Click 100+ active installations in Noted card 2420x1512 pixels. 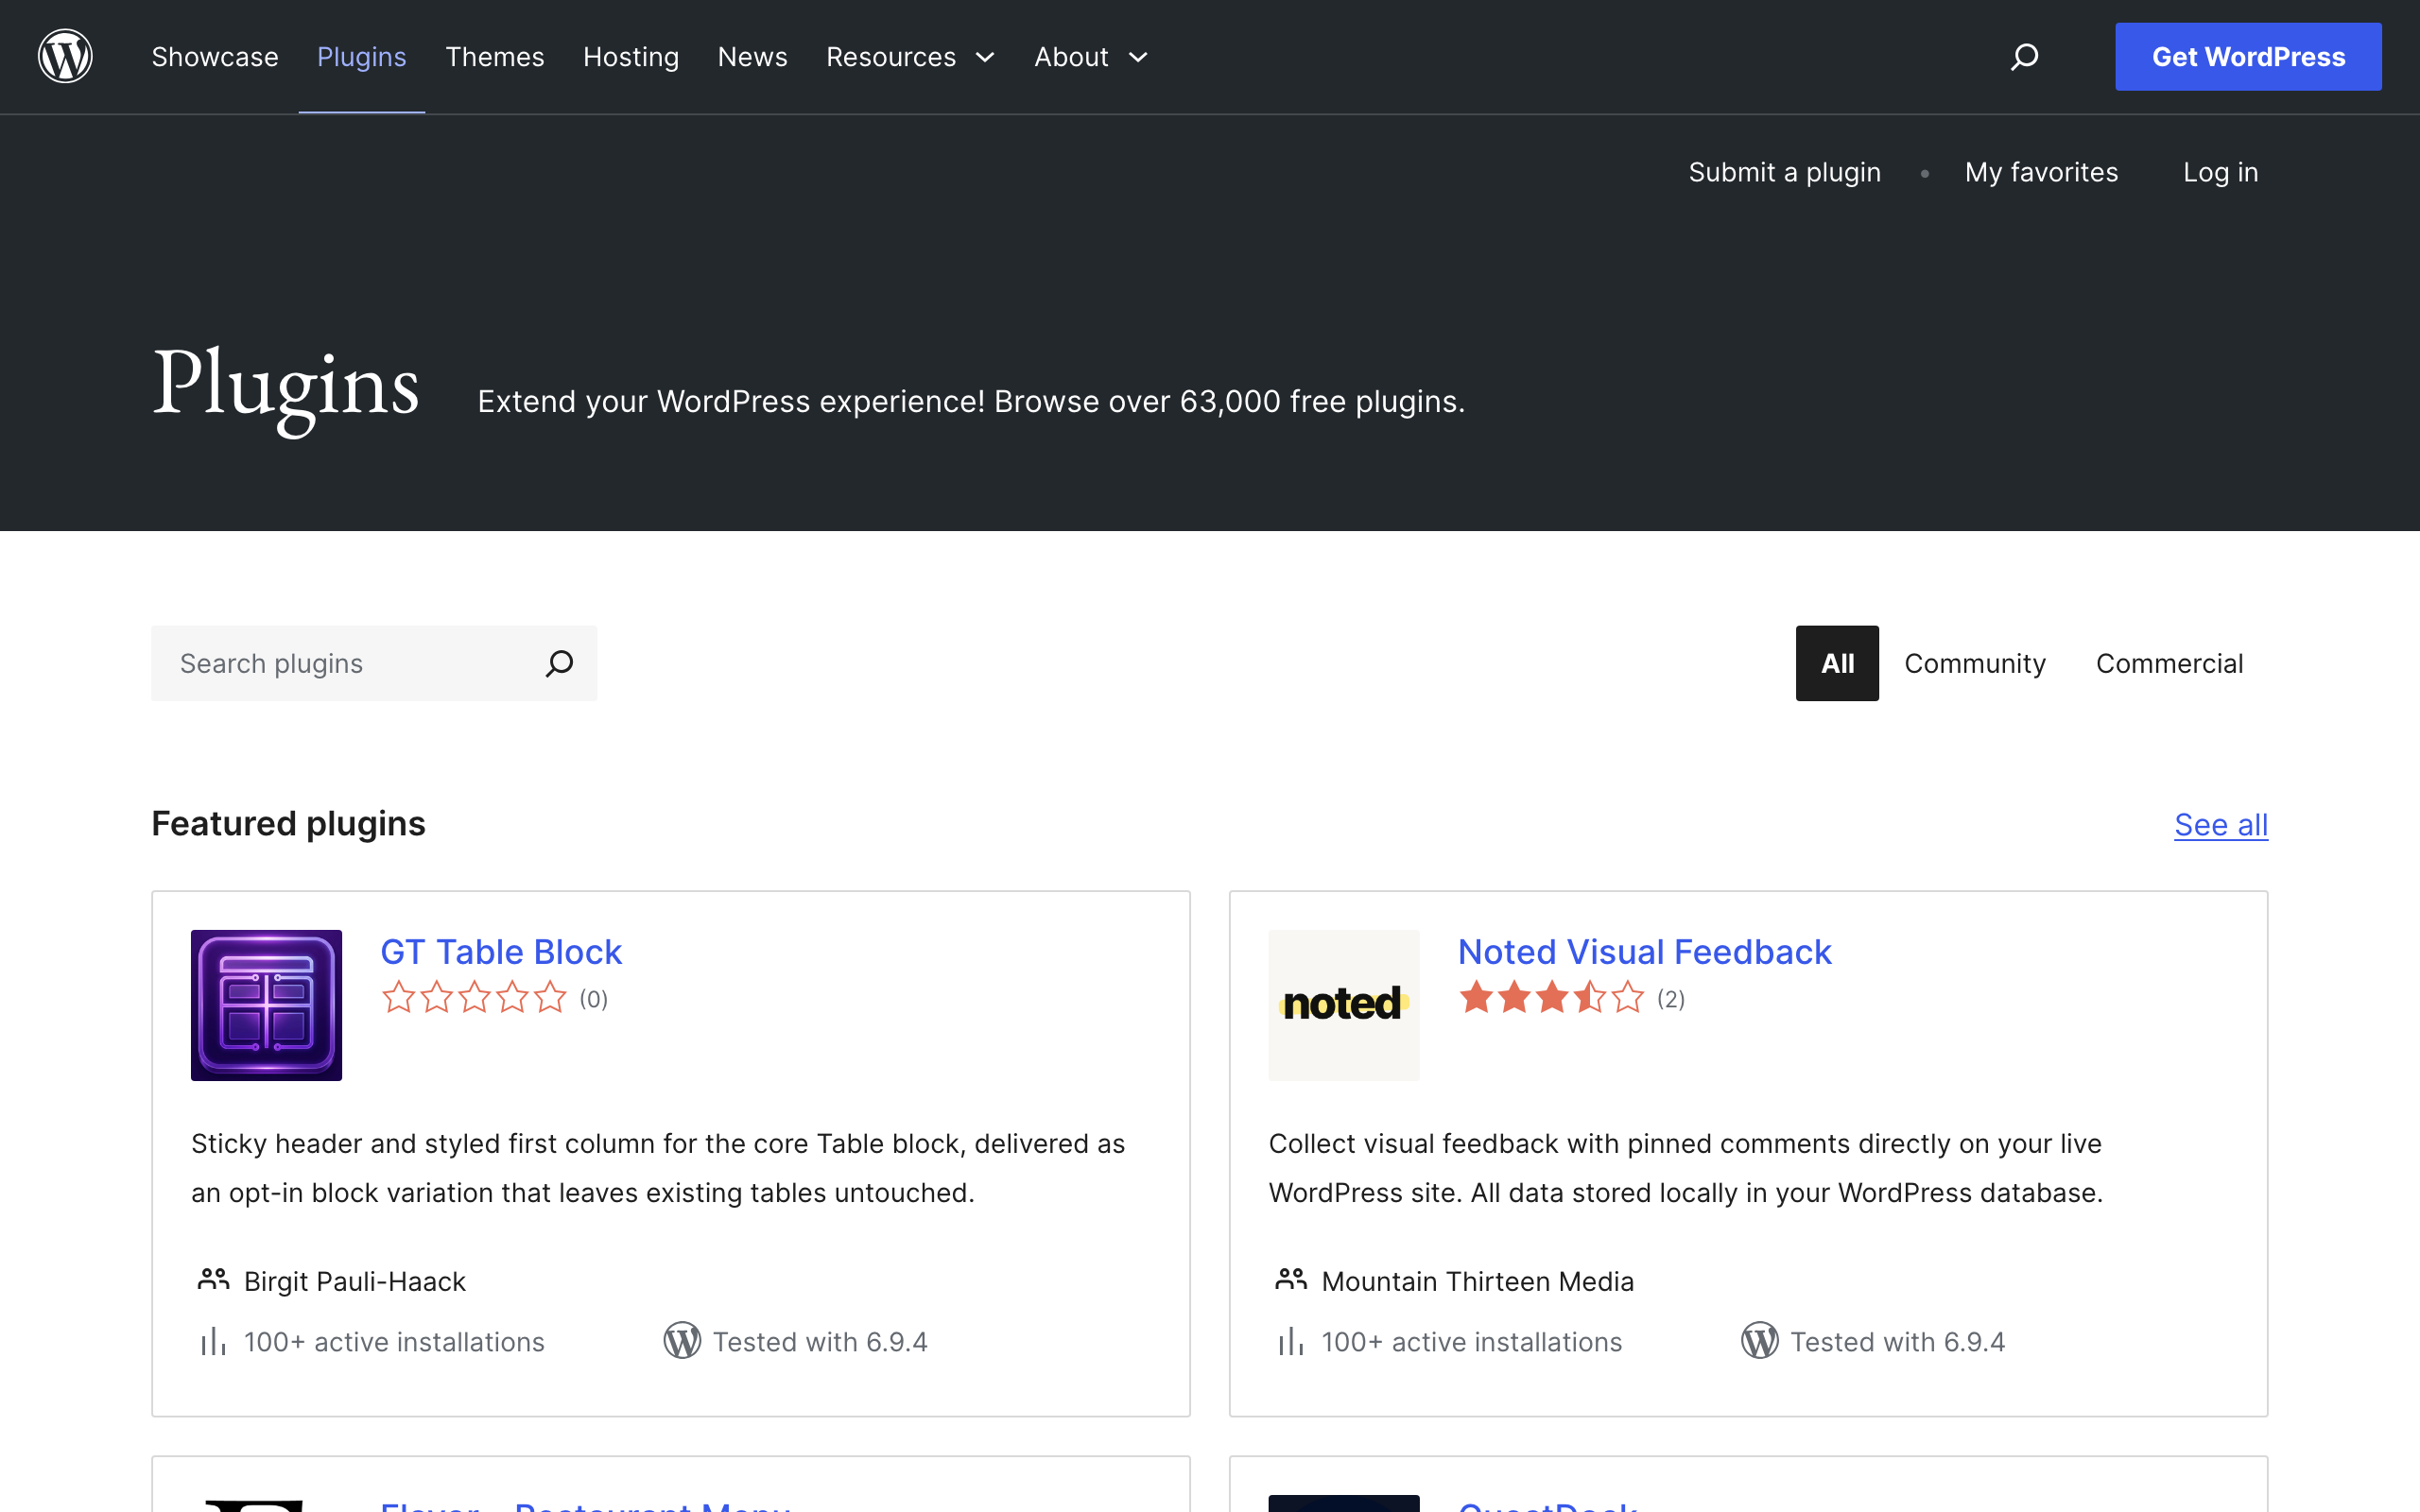(x=1472, y=1341)
